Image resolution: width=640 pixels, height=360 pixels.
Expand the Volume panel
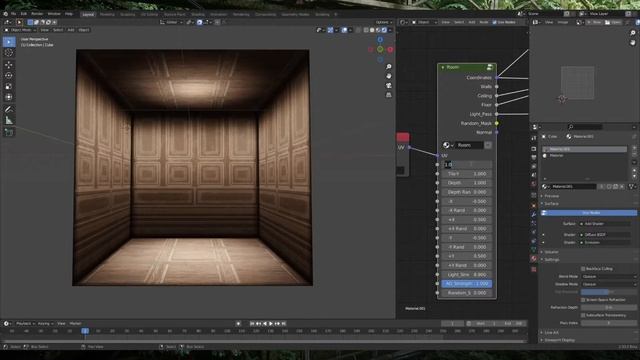[x=551, y=252]
